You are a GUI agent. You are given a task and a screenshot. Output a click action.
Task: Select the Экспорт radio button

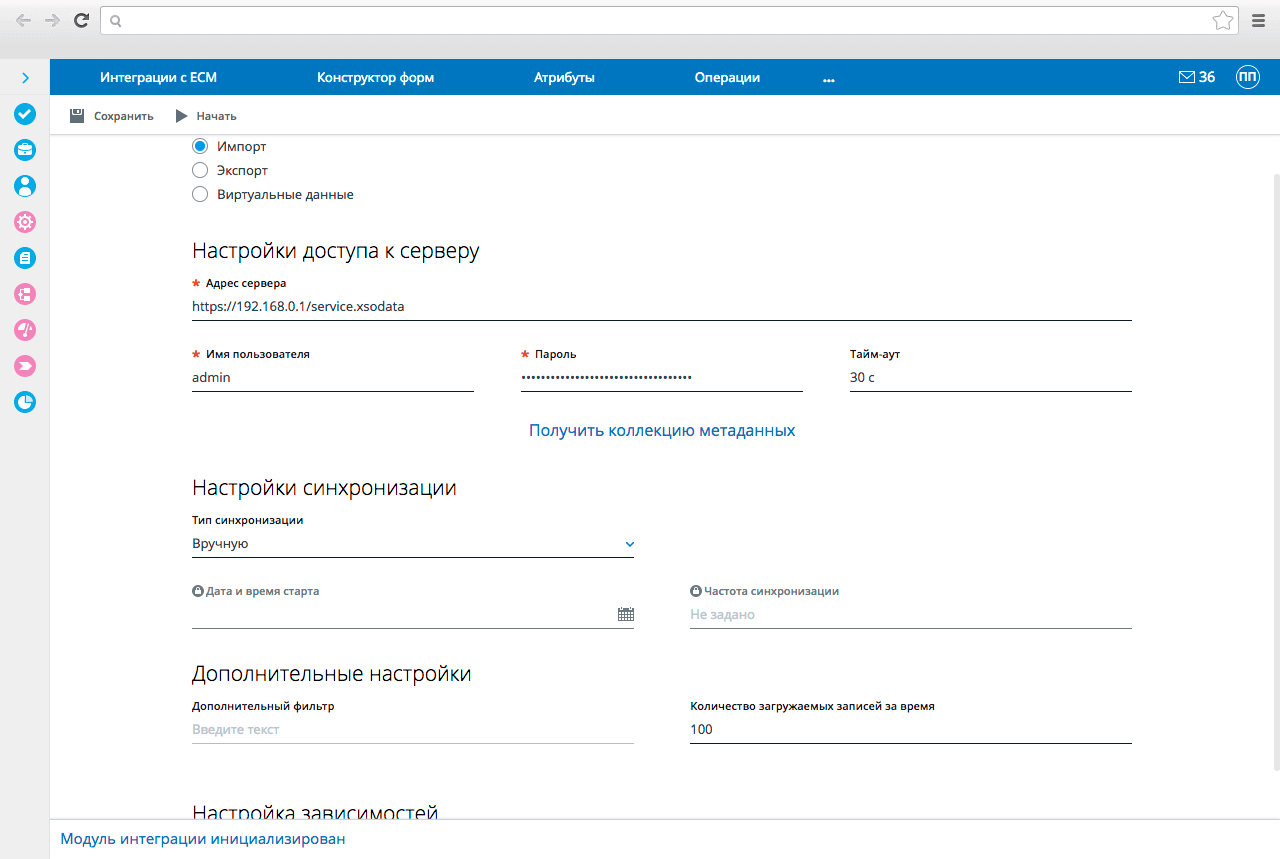click(199, 169)
